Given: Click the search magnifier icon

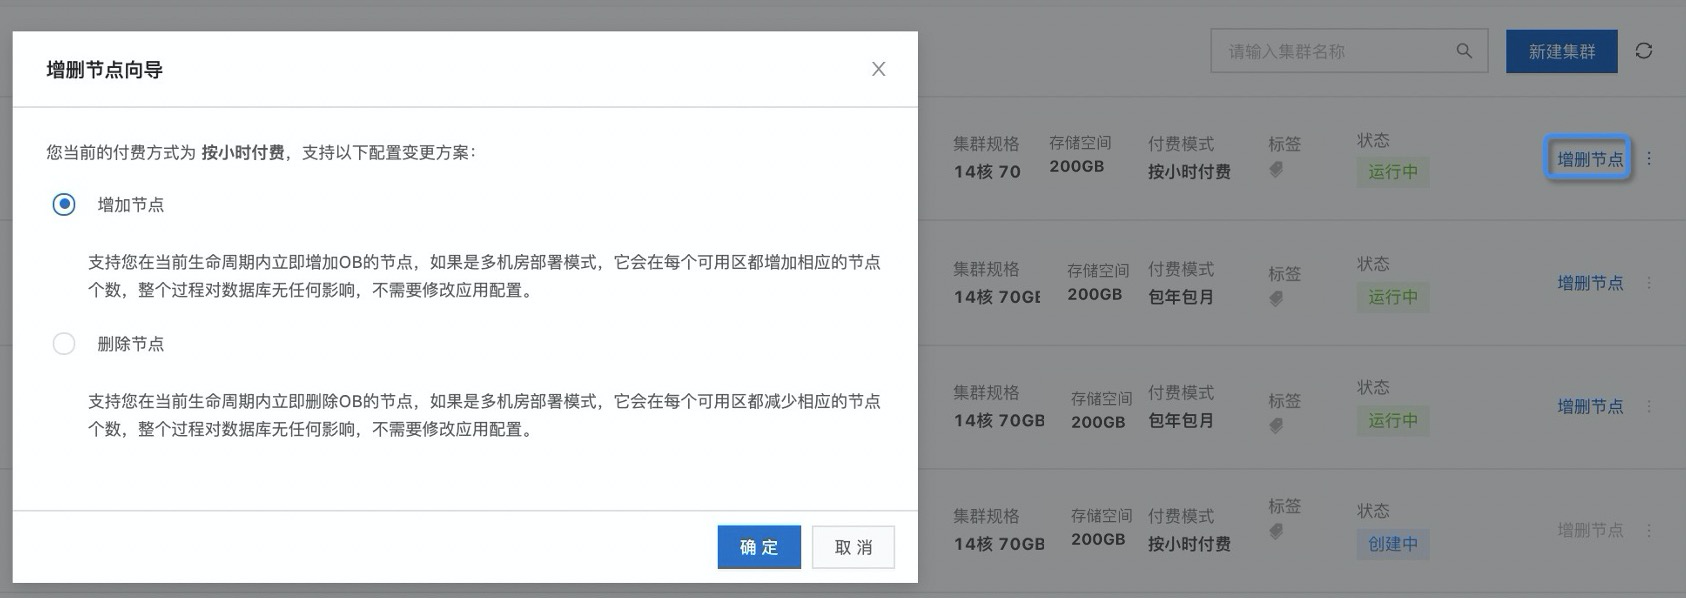Looking at the screenshot, I should pos(1463,51).
